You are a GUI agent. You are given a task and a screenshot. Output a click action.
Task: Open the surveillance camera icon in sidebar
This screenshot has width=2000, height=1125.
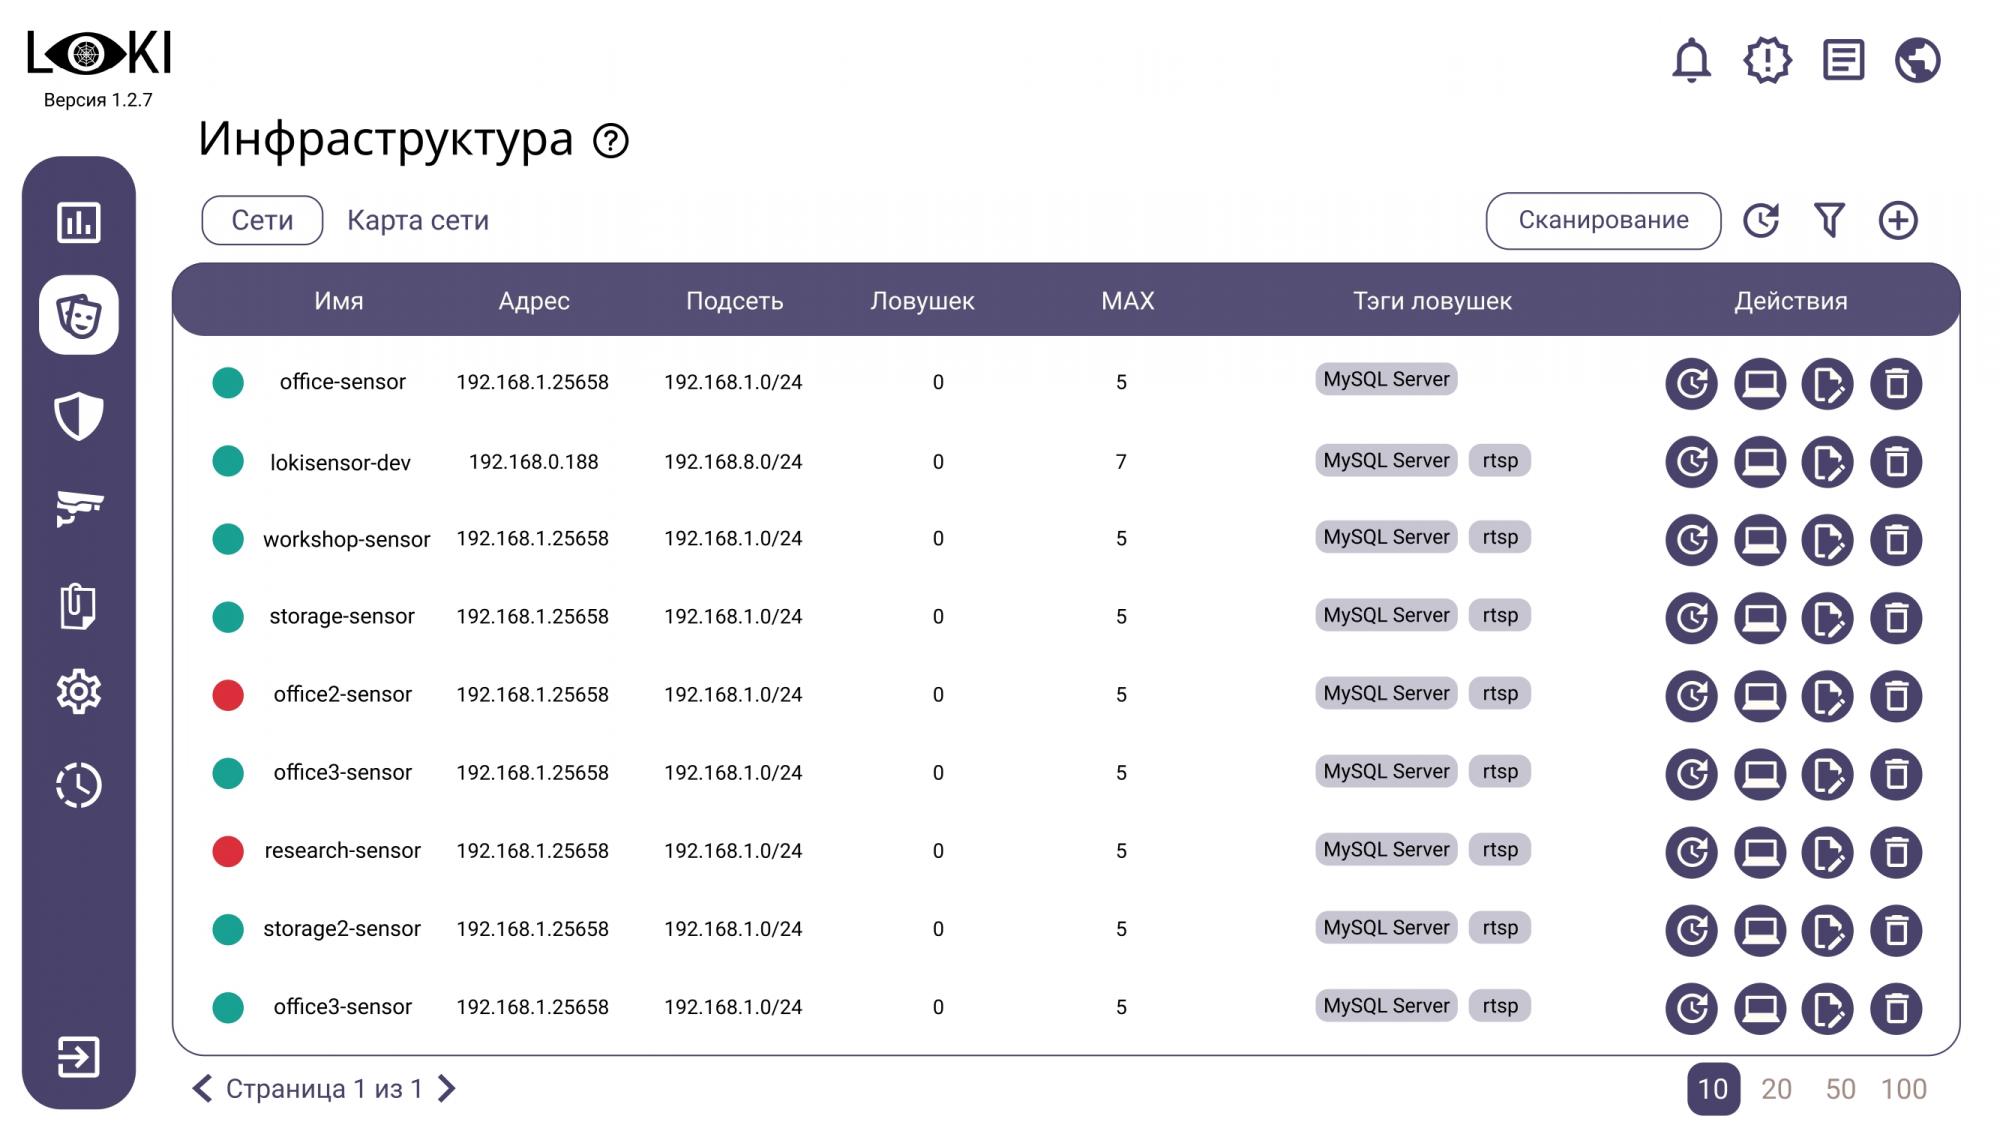coord(79,507)
